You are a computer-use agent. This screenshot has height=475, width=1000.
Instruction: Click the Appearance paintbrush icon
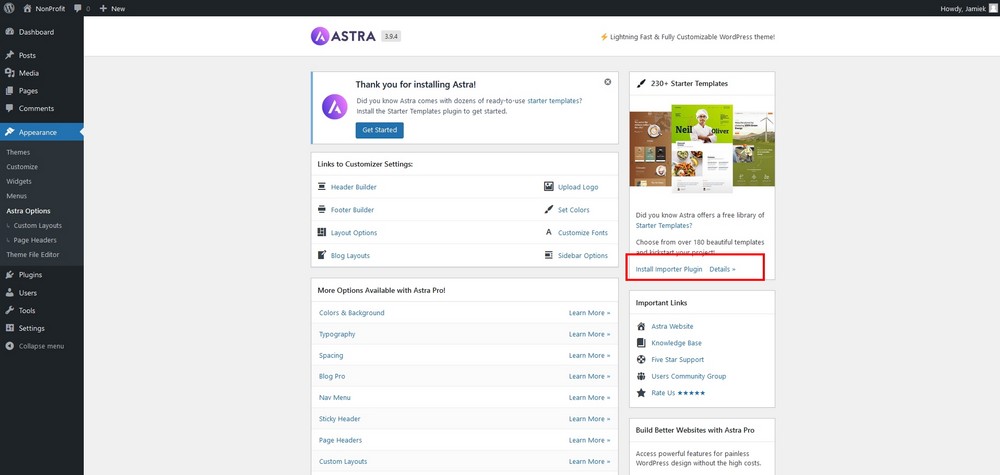click(10, 133)
